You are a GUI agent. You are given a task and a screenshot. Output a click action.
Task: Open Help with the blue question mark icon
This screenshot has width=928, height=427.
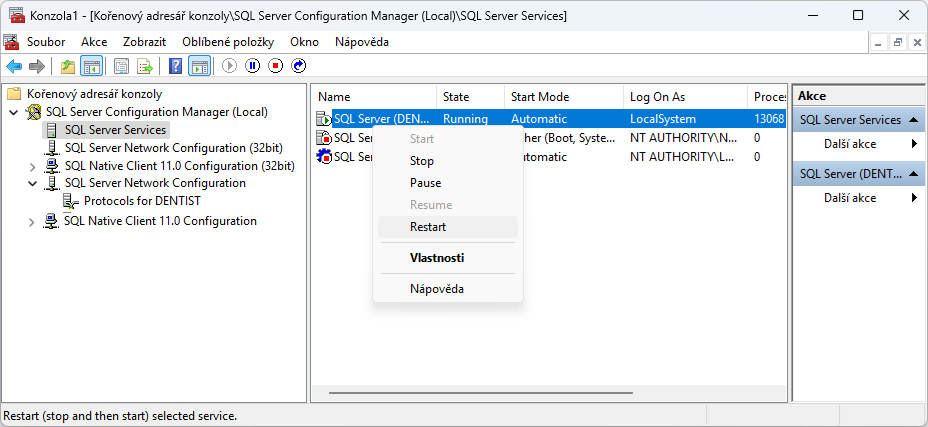tap(175, 66)
